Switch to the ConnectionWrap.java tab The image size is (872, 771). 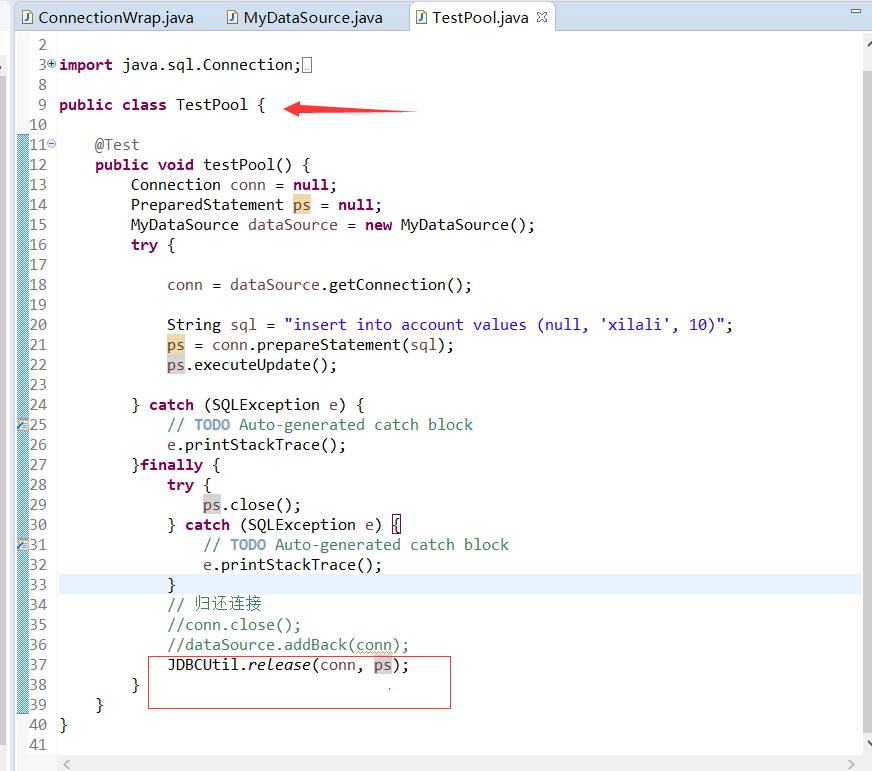(x=108, y=18)
